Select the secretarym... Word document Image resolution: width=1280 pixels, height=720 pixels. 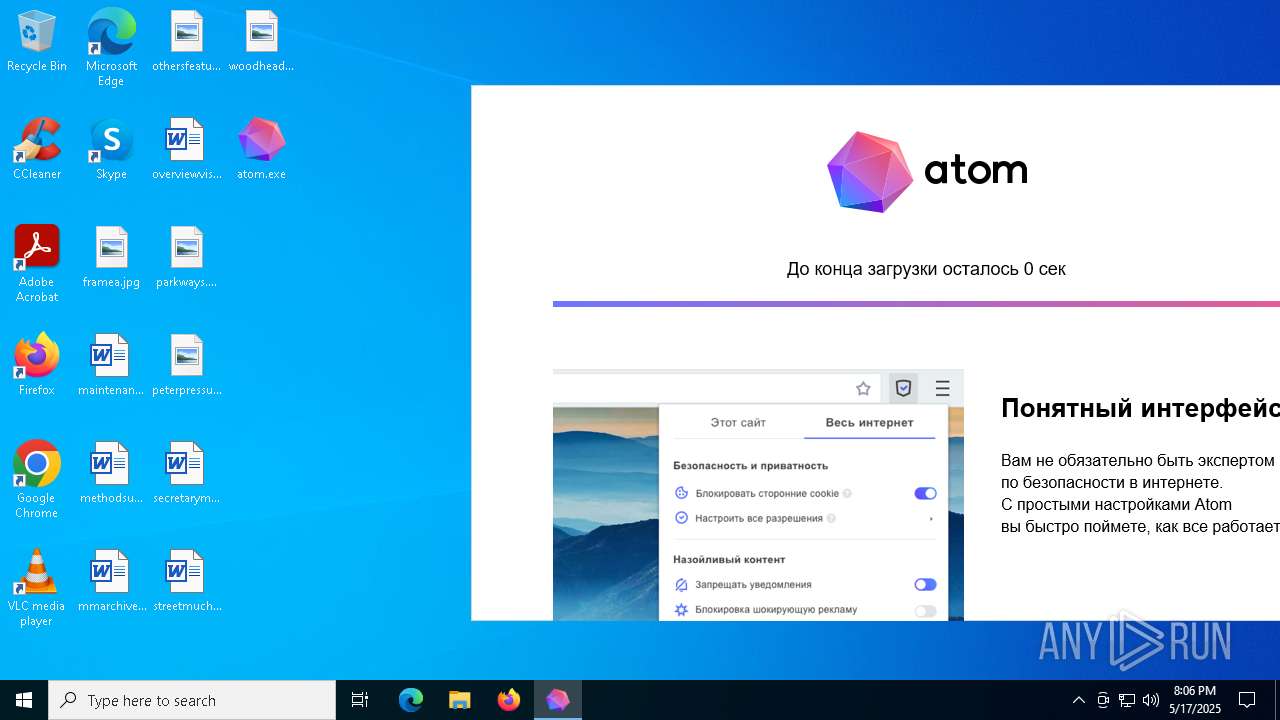(186, 474)
